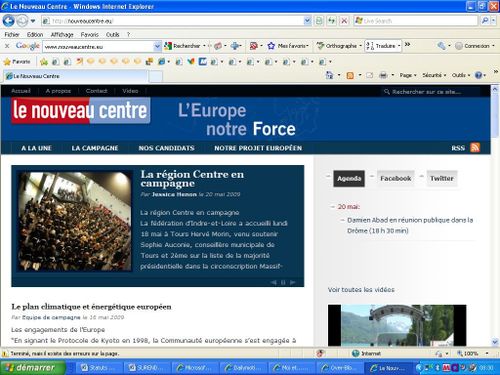Image resolution: width=500 pixels, height=375 pixels.
Task: Click the Google toolbar Rechercher icon
Action: point(168,46)
